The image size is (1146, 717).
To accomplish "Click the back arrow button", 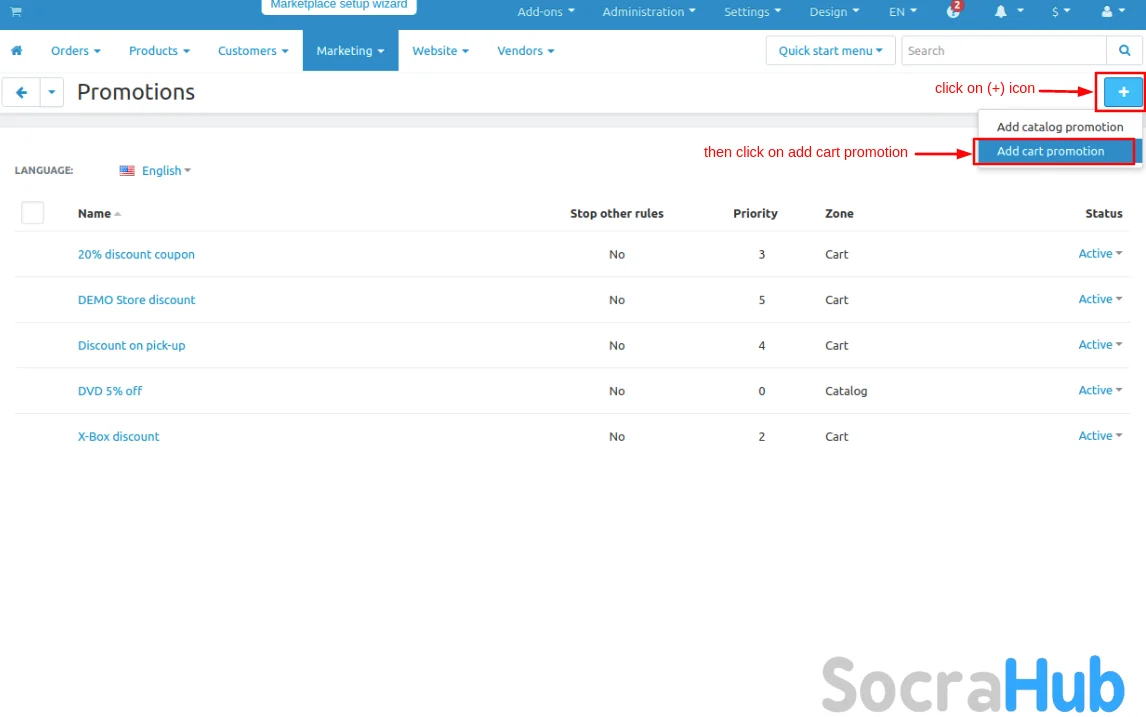I will pyautogui.click(x=21, y=93).
